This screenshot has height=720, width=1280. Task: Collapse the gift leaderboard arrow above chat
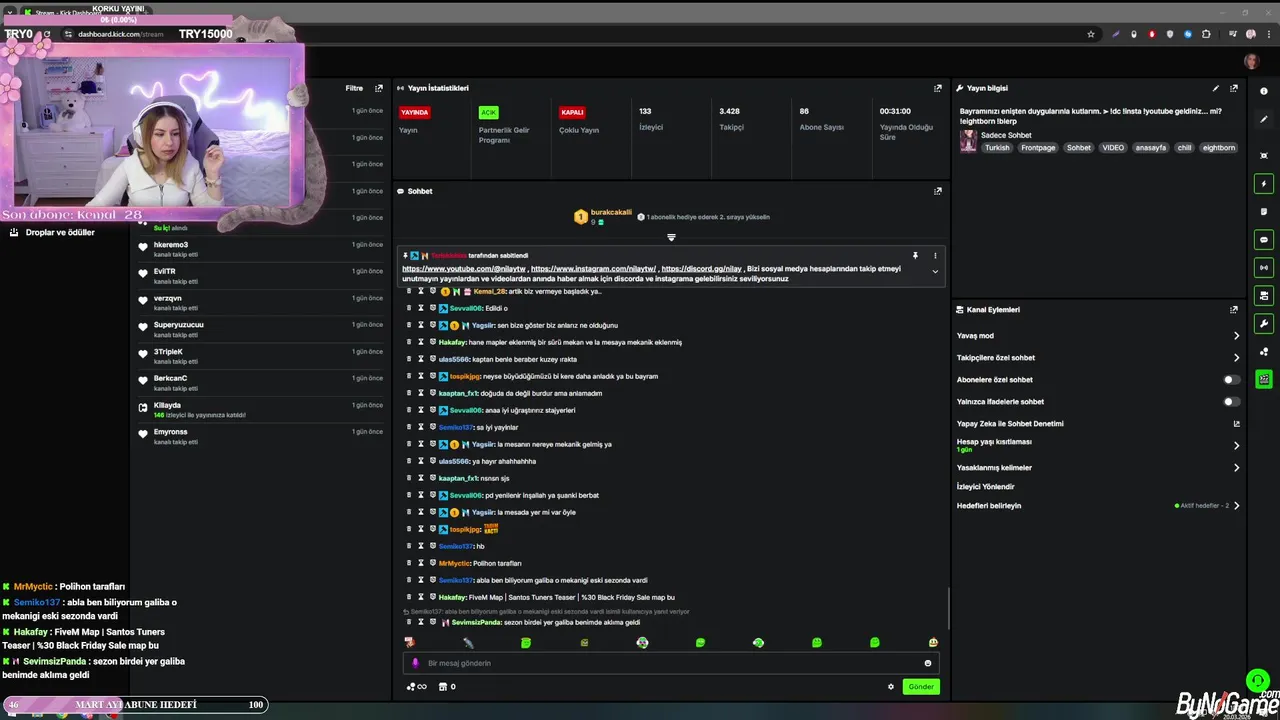[x=671, y=238]
